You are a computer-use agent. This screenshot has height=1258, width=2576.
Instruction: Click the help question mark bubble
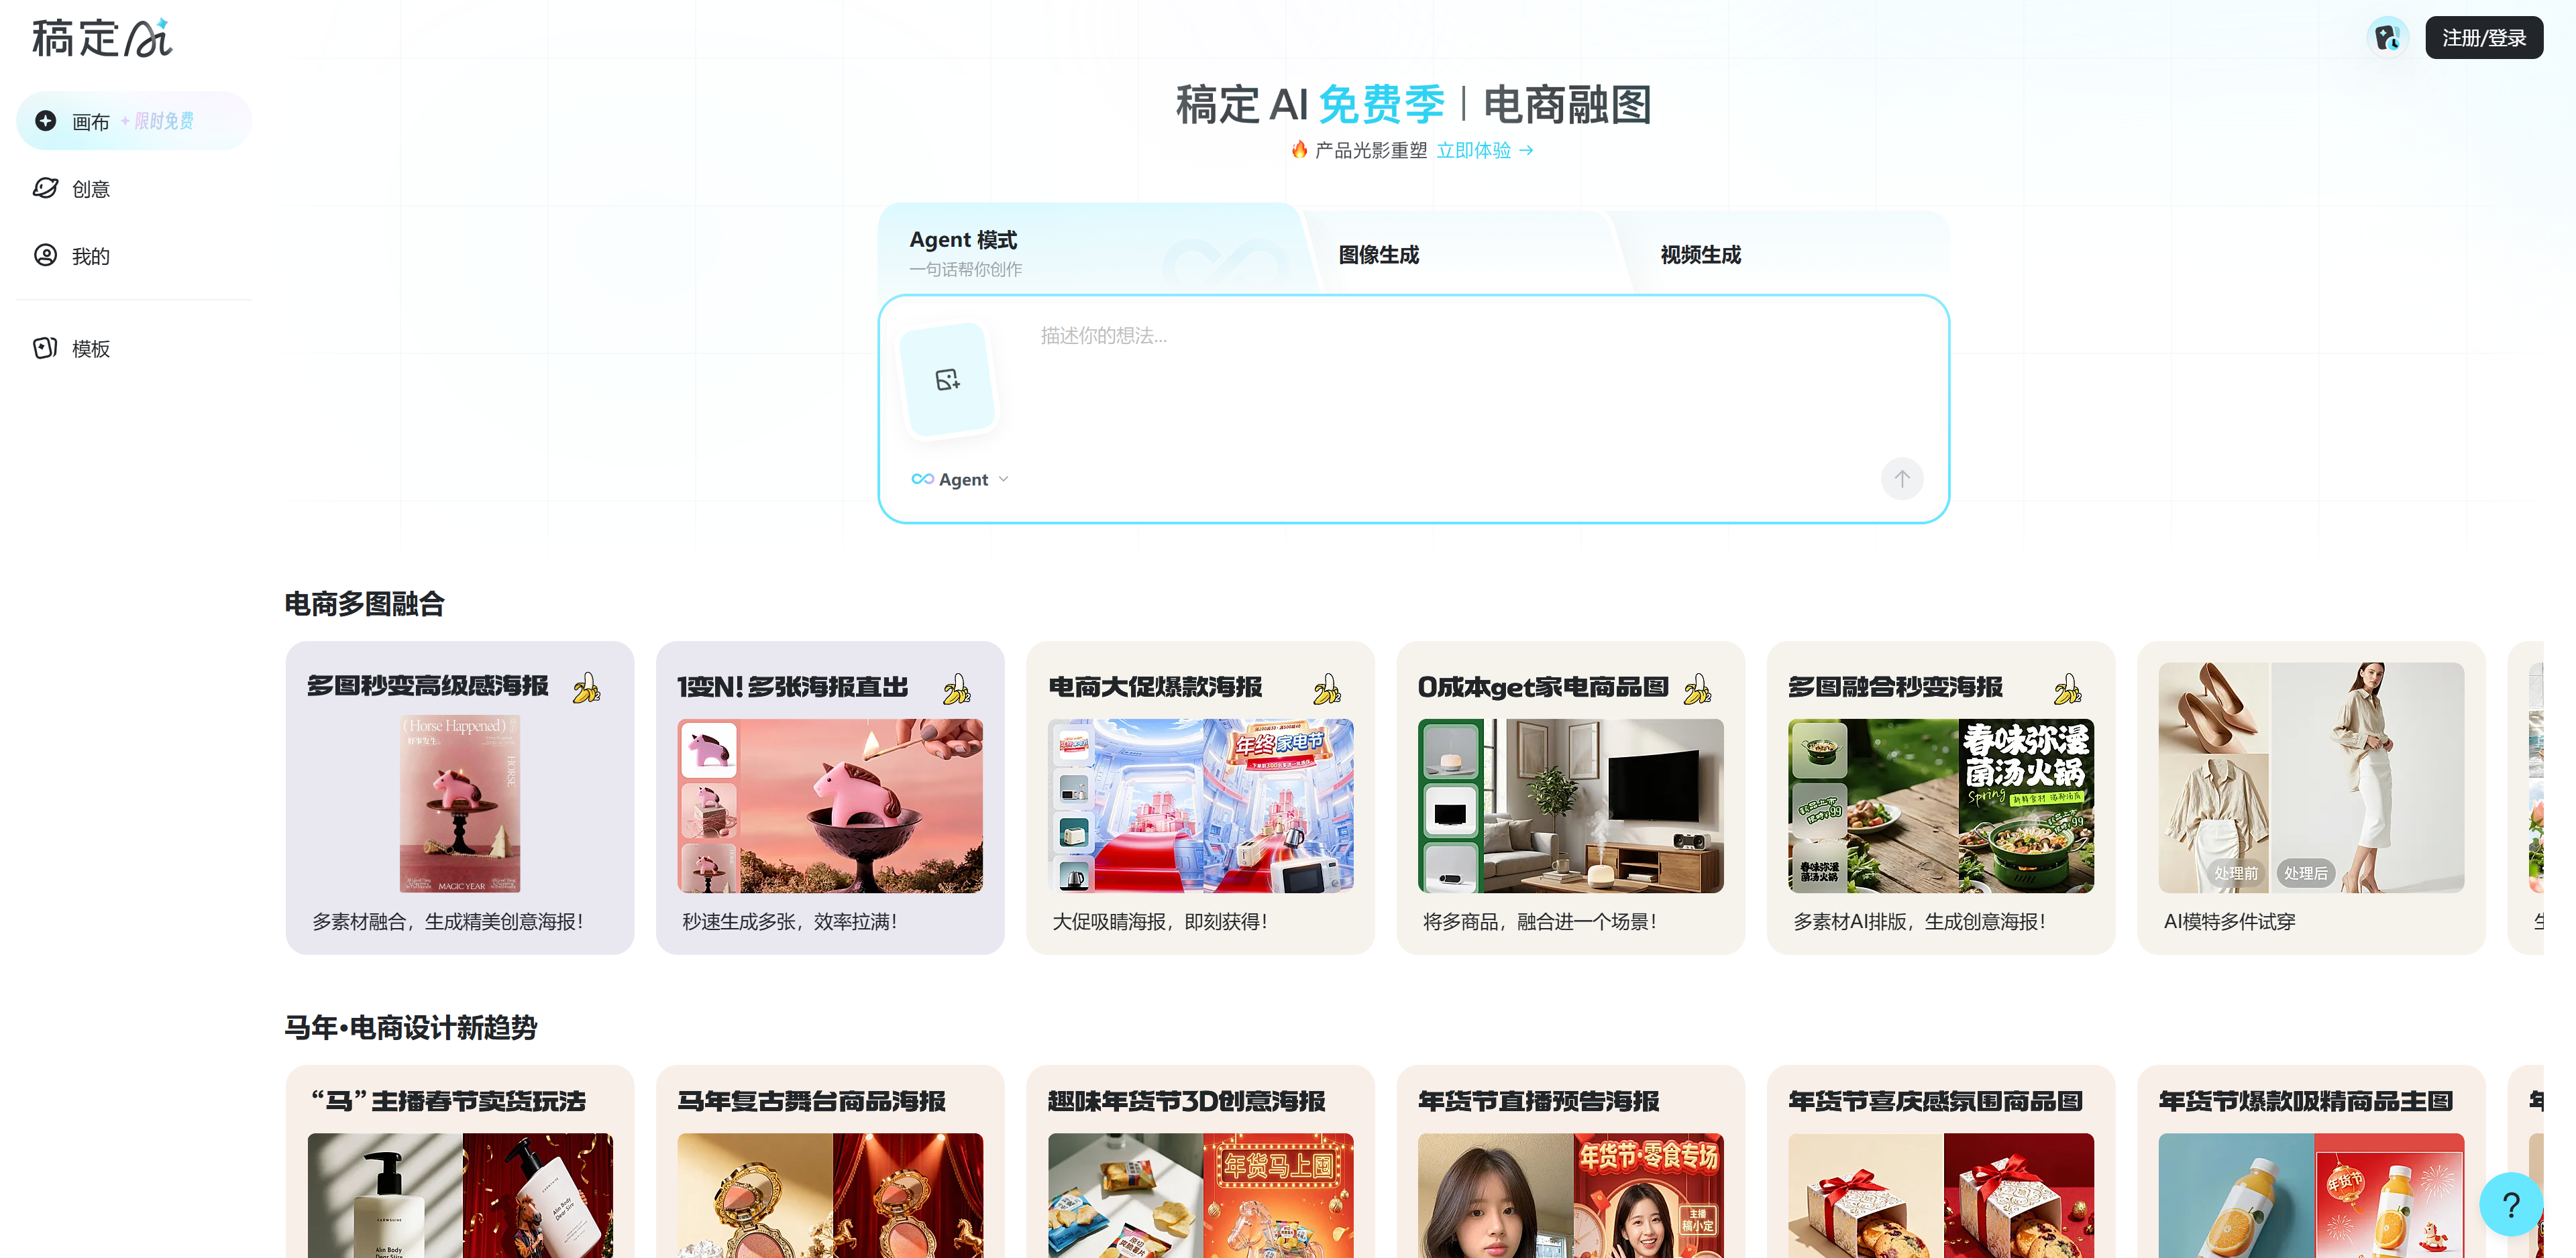pyautogui.click(x=2510, y=1204)
